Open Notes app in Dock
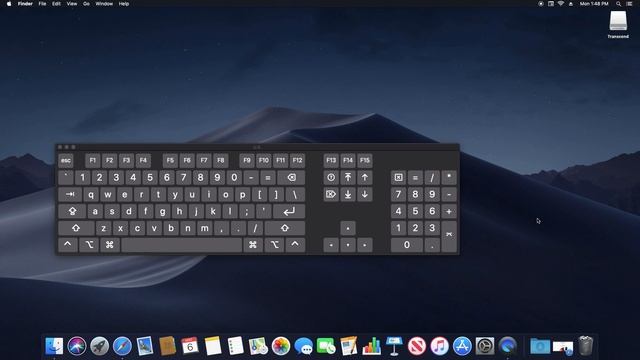 213,346
